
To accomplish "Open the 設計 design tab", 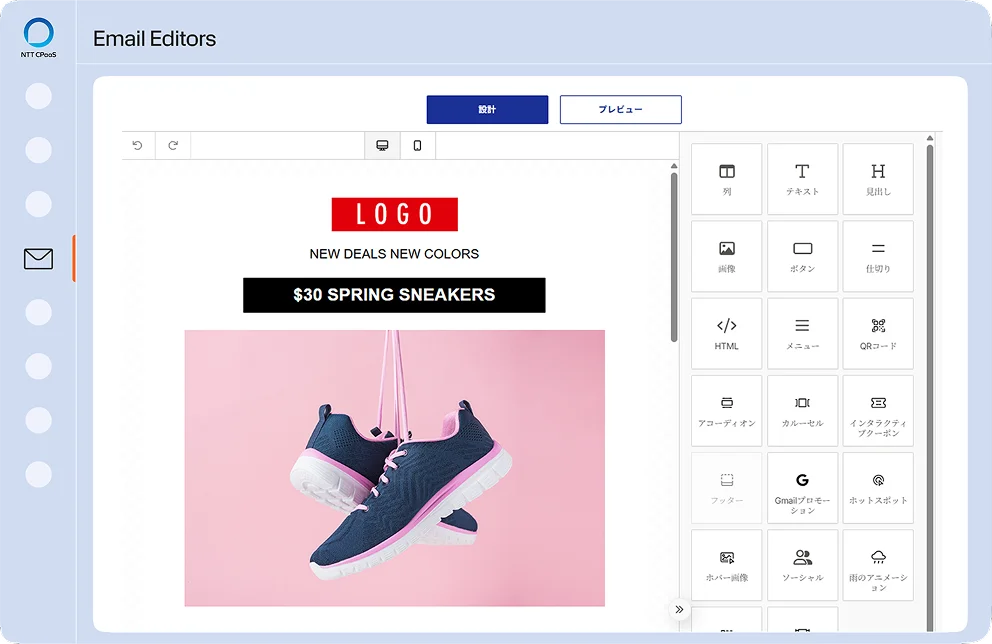I will click(487, 109).
